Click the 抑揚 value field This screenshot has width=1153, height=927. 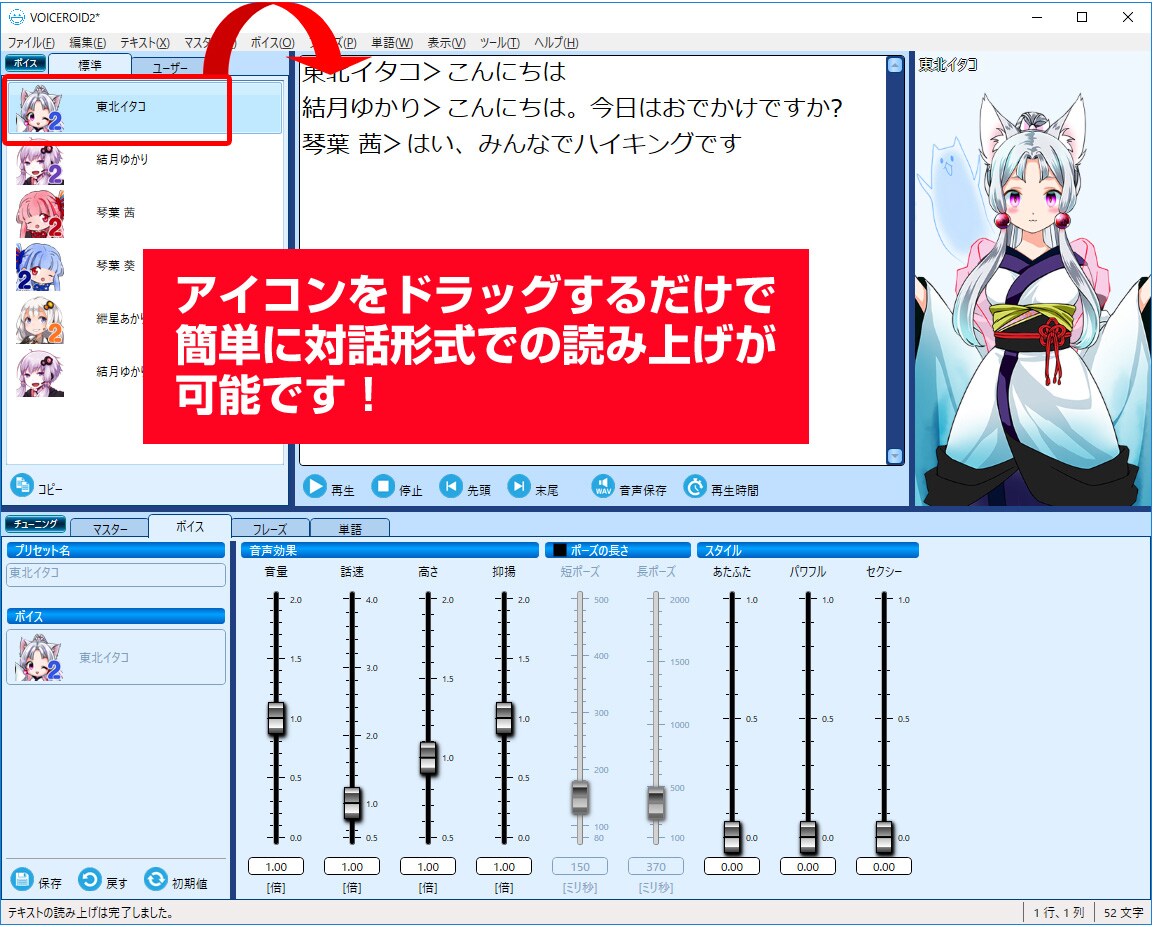click(504, 867)
